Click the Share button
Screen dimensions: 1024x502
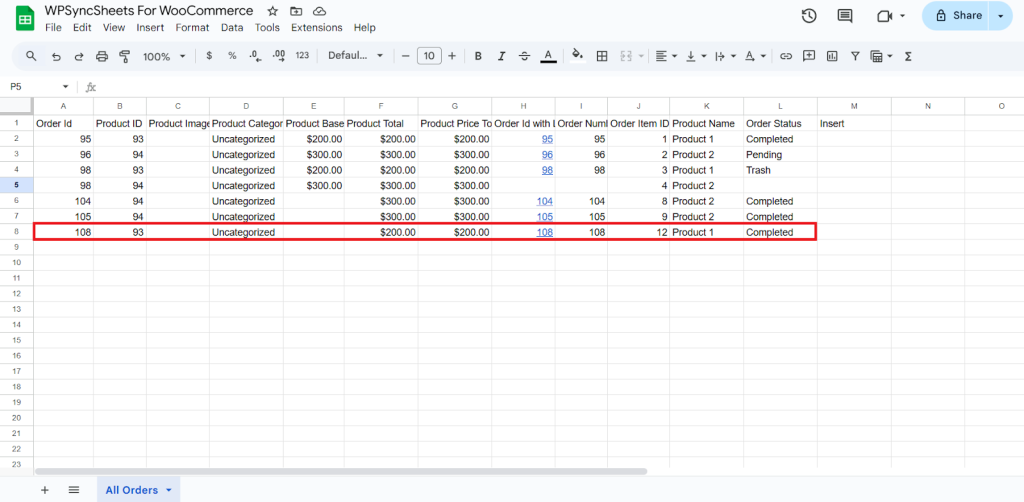point(955,16)
